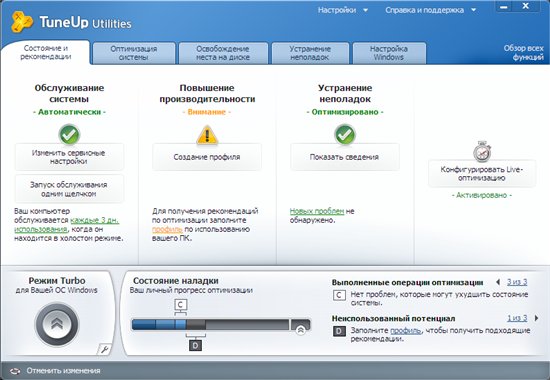The width and height of the screenshot is (550, 380).
Task: Click the D marker below progress bar
Action: (x=195, y=346)
